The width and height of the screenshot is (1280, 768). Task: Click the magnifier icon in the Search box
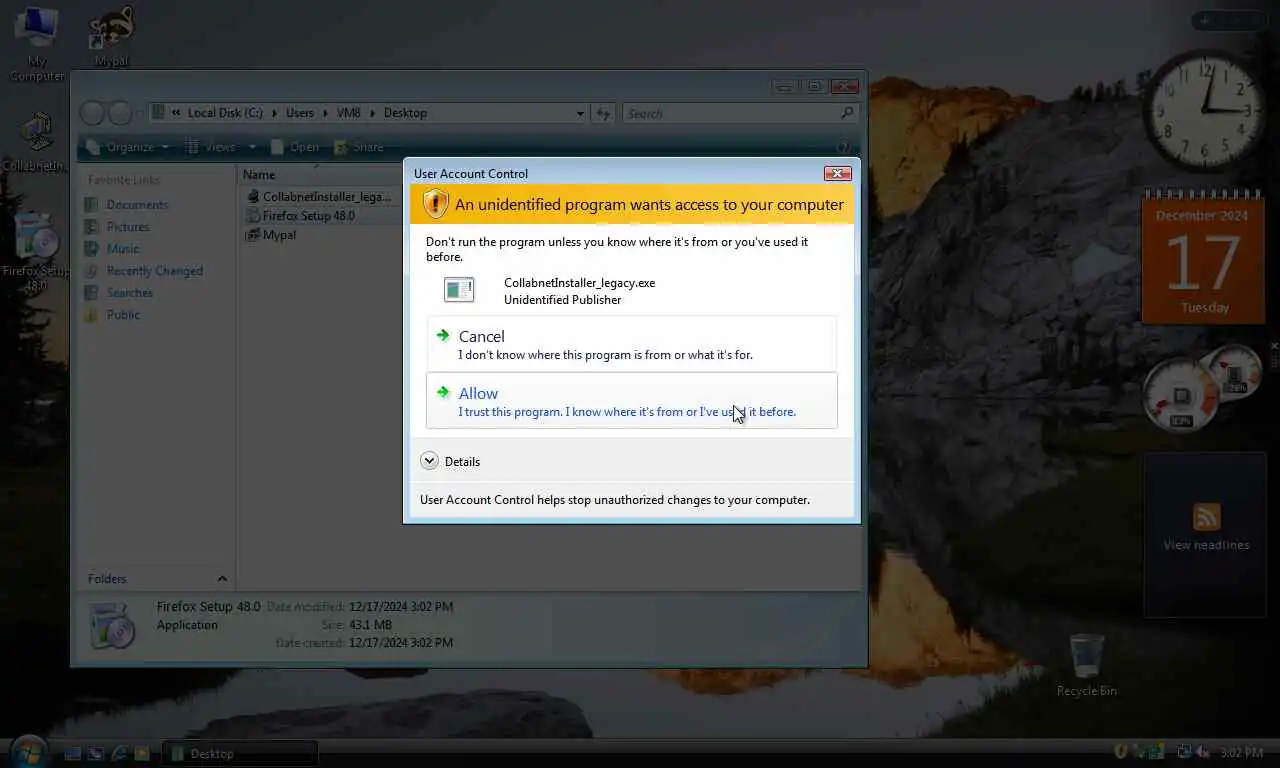tap(847, 113)
